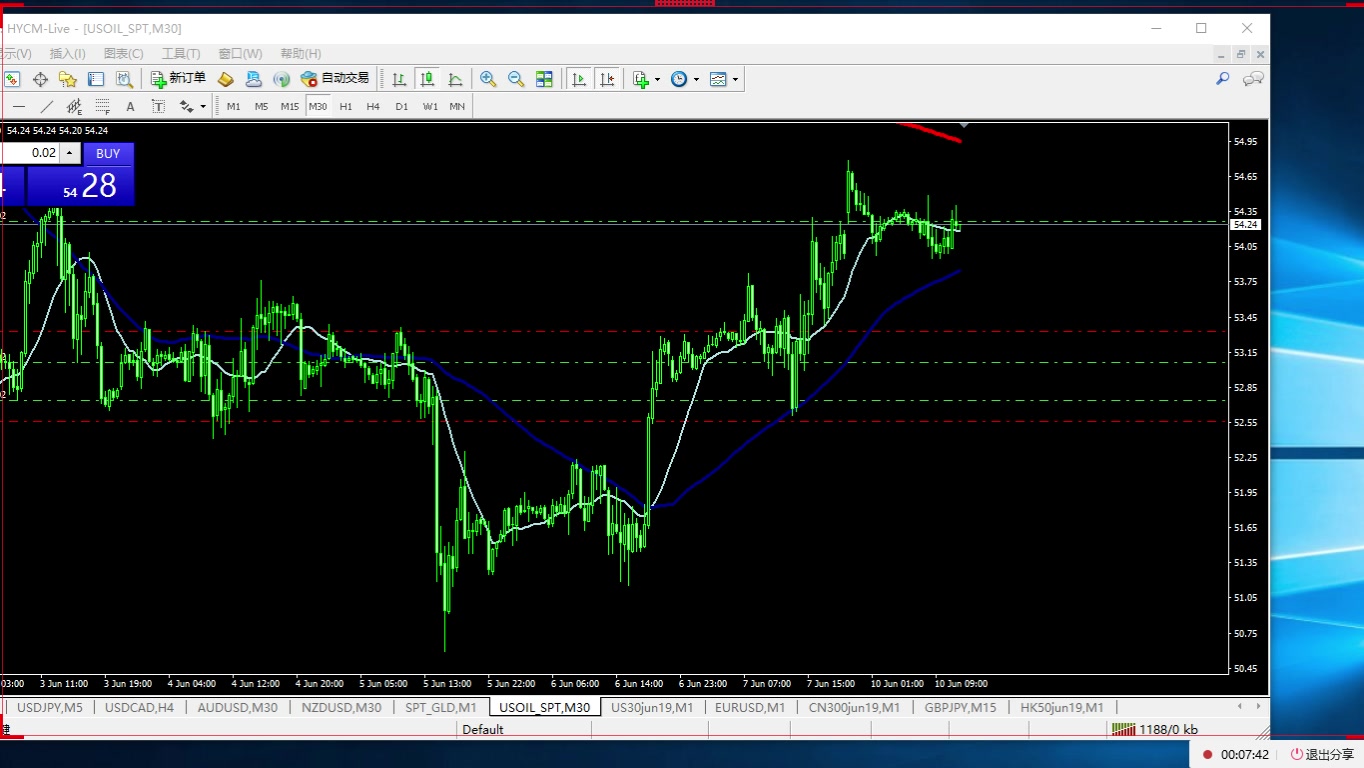The height and width of the screenshot is (768, 1364).
Task: Click the Periods clock icon
Action: coord(679,79)
